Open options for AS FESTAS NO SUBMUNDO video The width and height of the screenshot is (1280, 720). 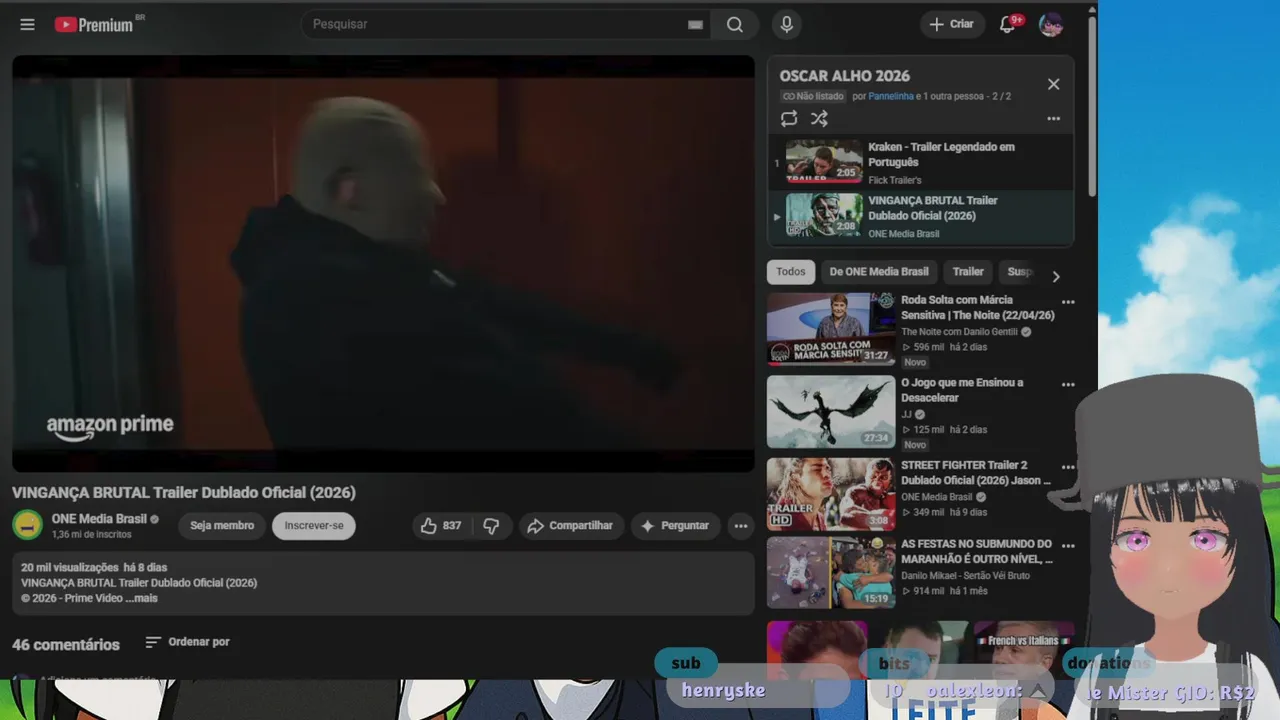tap(1068, 546)
